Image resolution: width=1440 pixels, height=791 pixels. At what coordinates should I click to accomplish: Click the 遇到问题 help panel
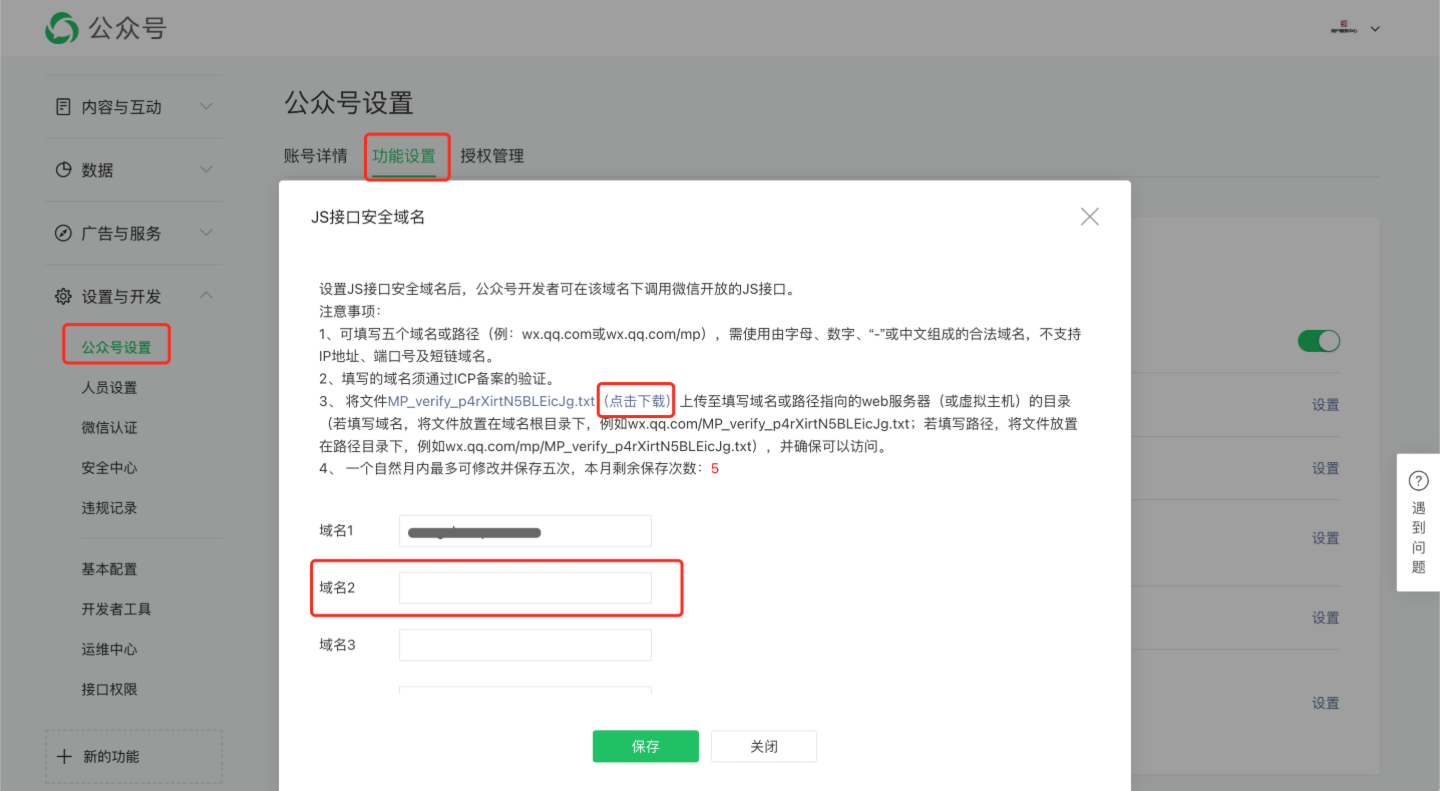[x=1418, y=522]
